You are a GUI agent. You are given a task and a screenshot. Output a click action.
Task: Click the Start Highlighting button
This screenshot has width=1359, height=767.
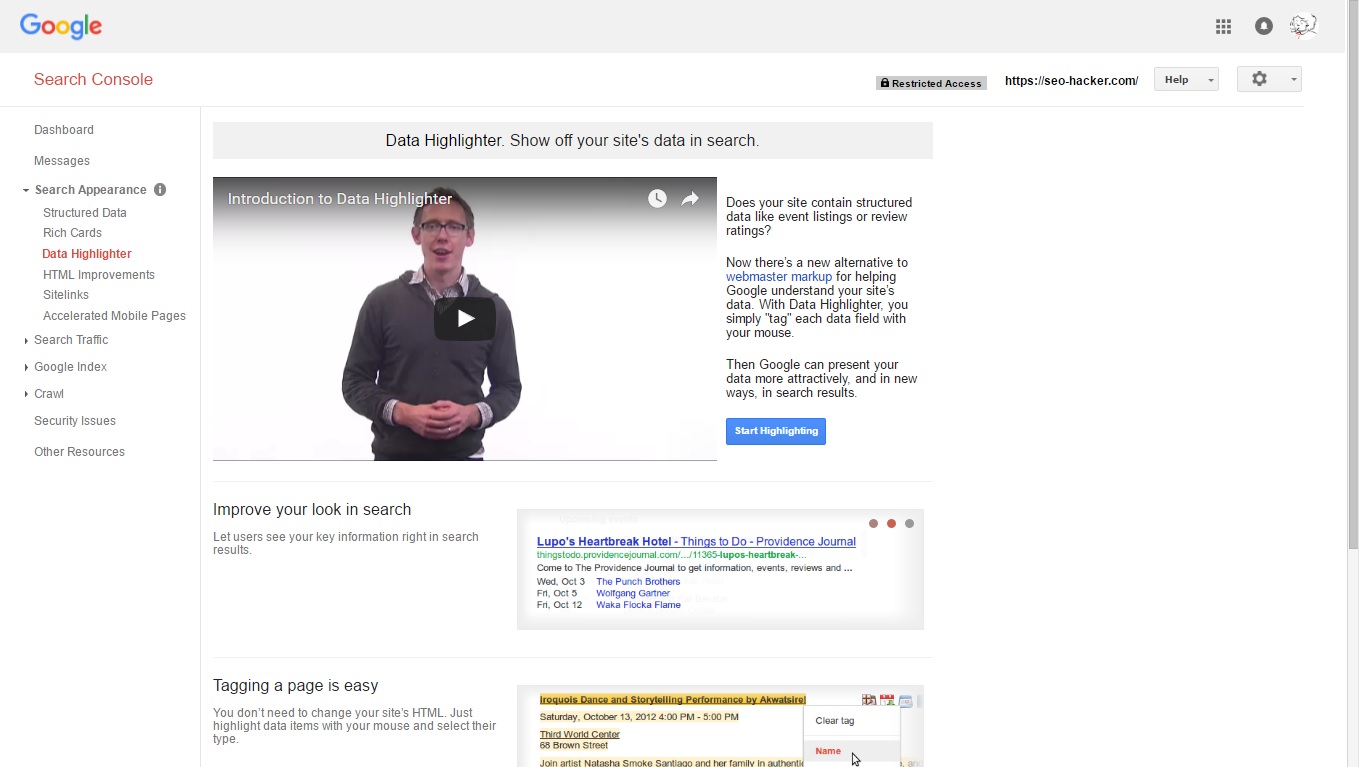coord(776,431)
